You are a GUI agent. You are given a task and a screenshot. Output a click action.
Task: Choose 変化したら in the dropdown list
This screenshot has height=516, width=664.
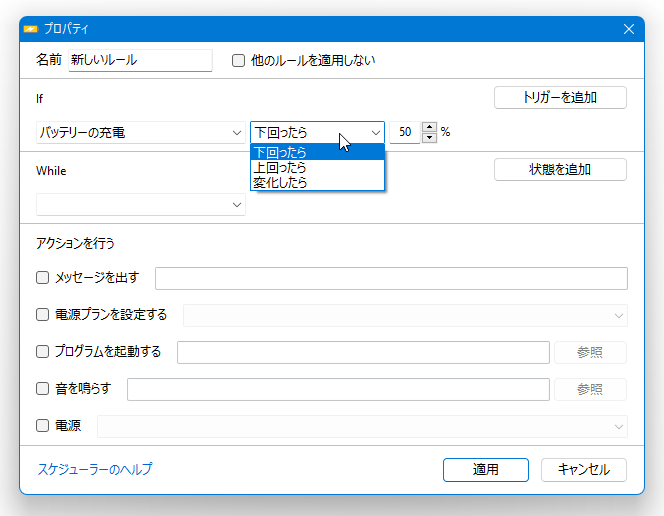coord(317,182)
